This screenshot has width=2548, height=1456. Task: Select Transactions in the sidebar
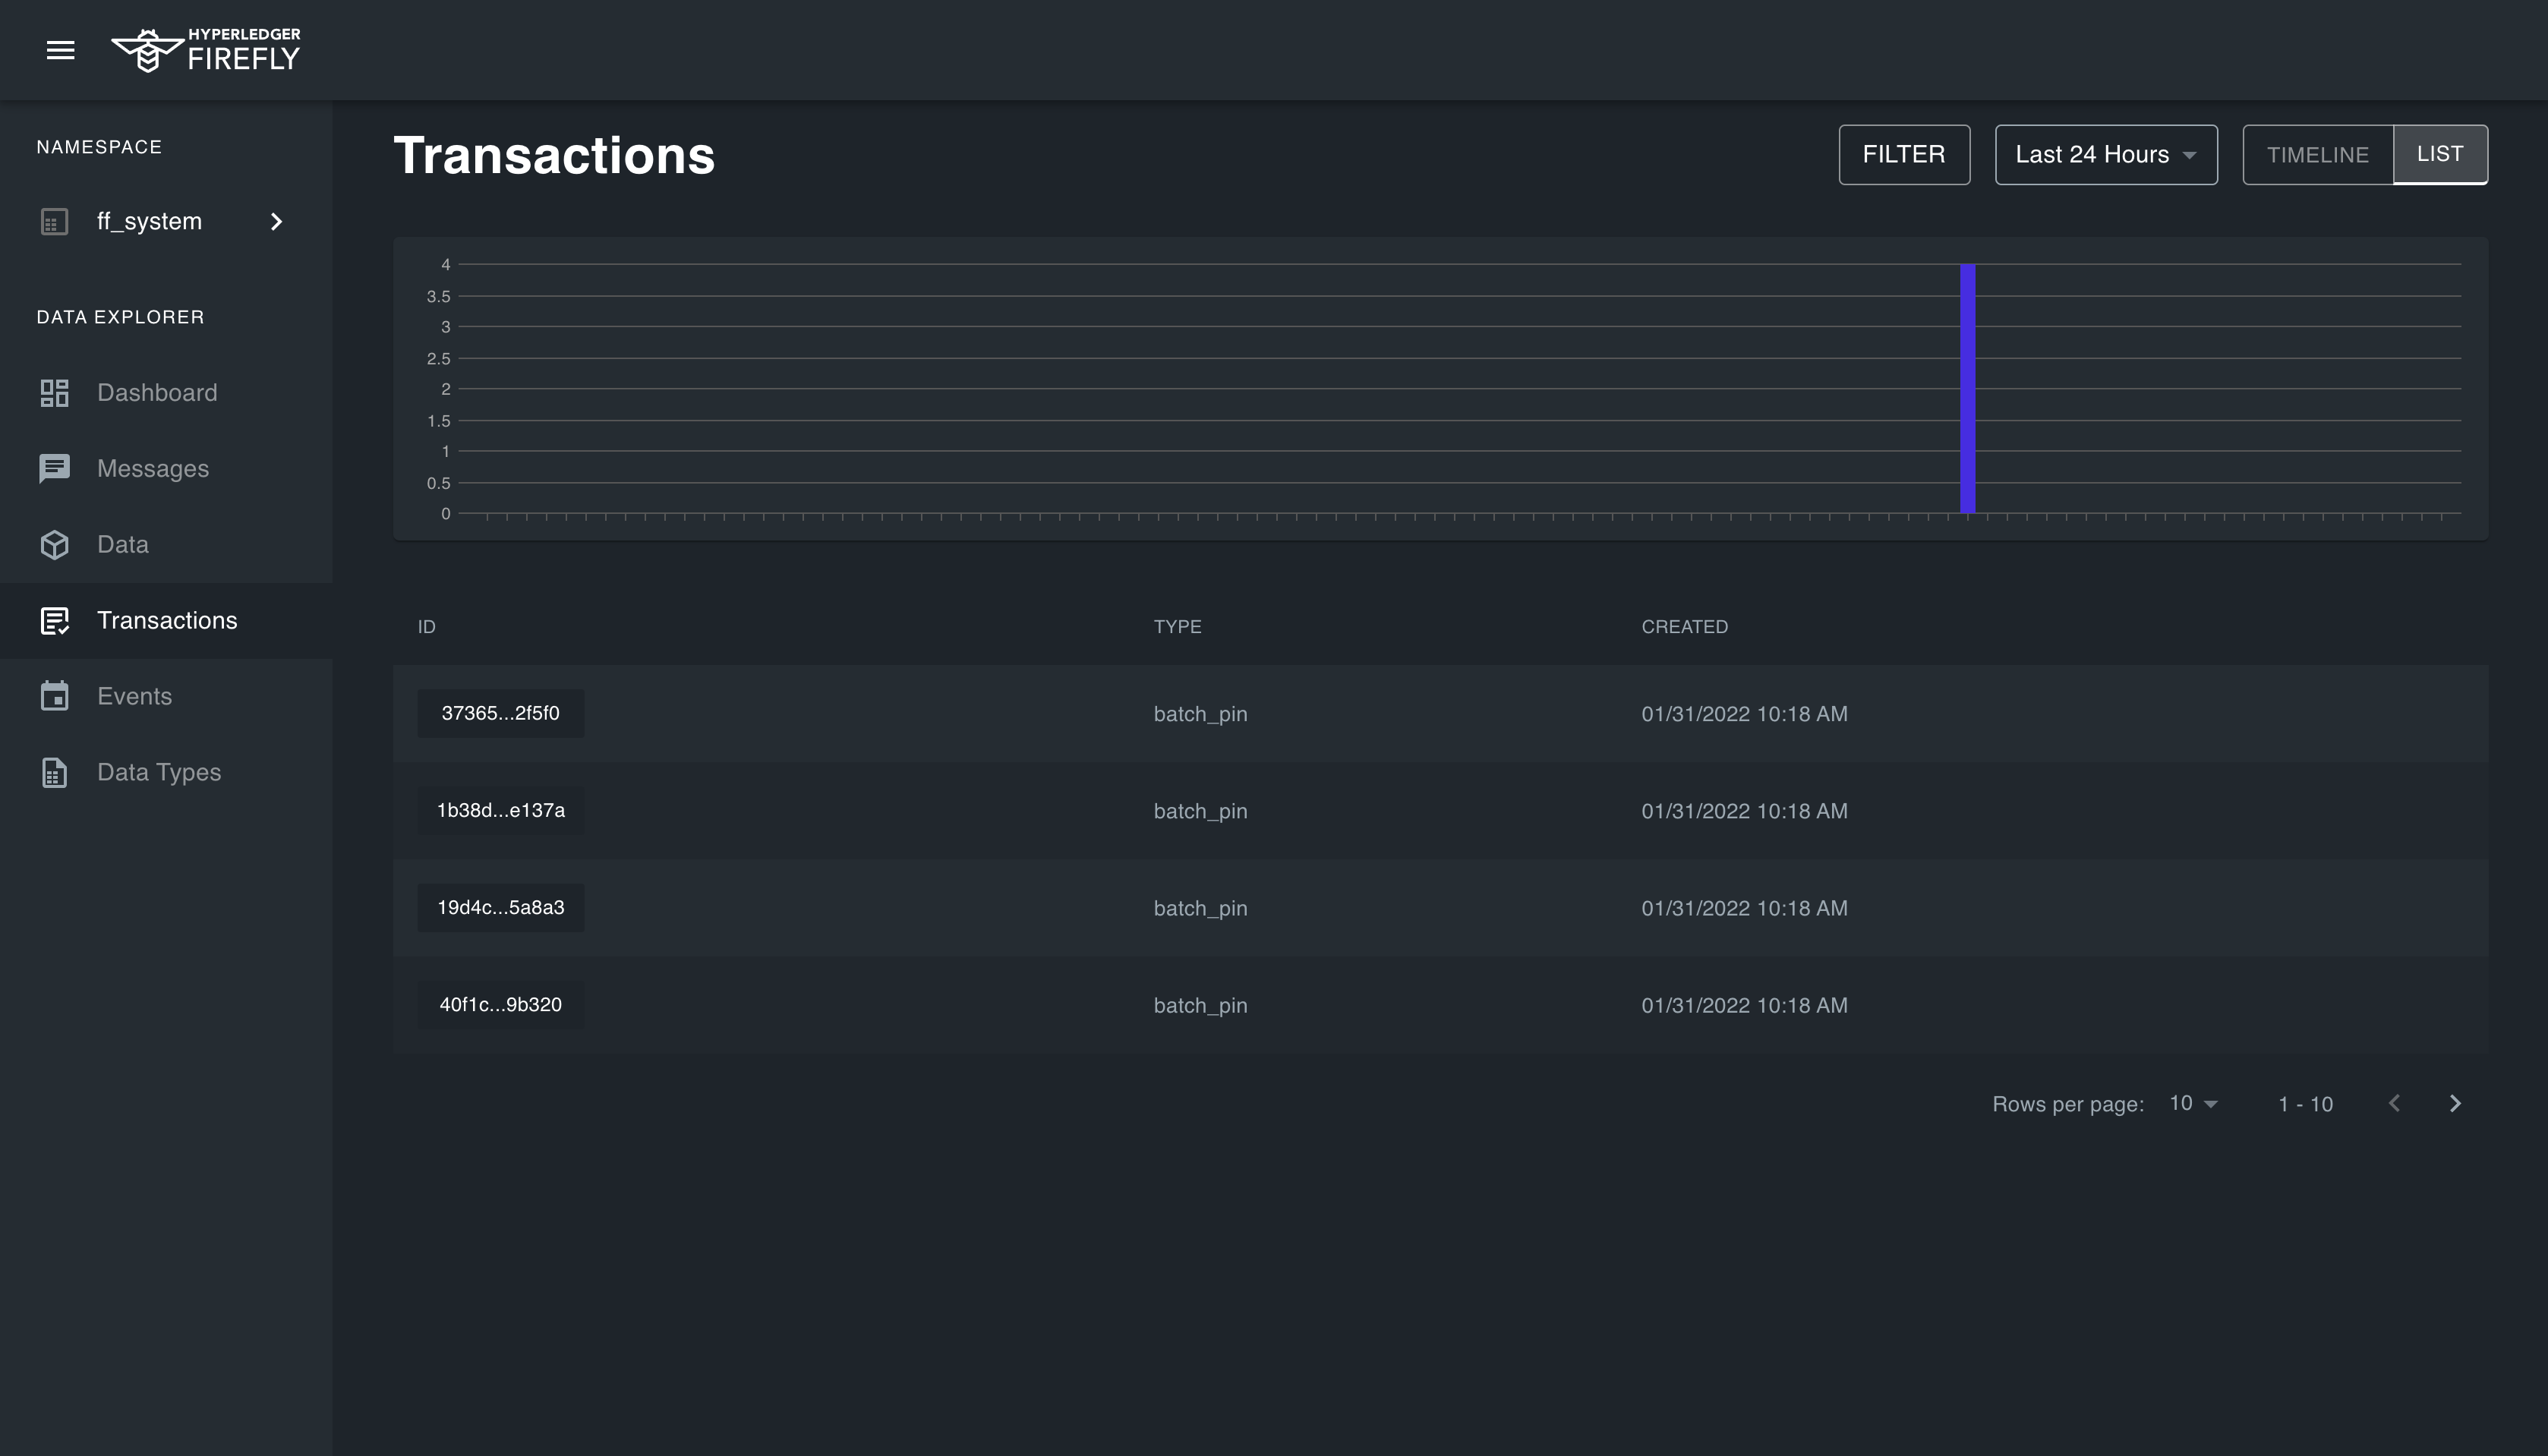pyautogui.click(x=167, y=620)
